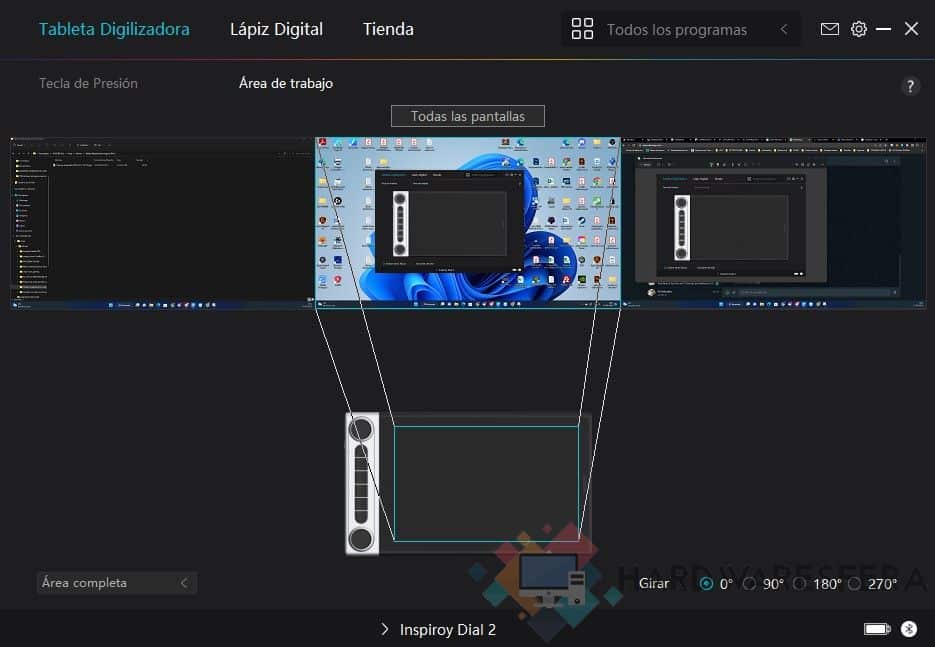This screenshot has width=935, height=647.
Task: Expand the Inspiroy Dial 2 device selector
Action: pyautogui.click(x=438, y=630)
